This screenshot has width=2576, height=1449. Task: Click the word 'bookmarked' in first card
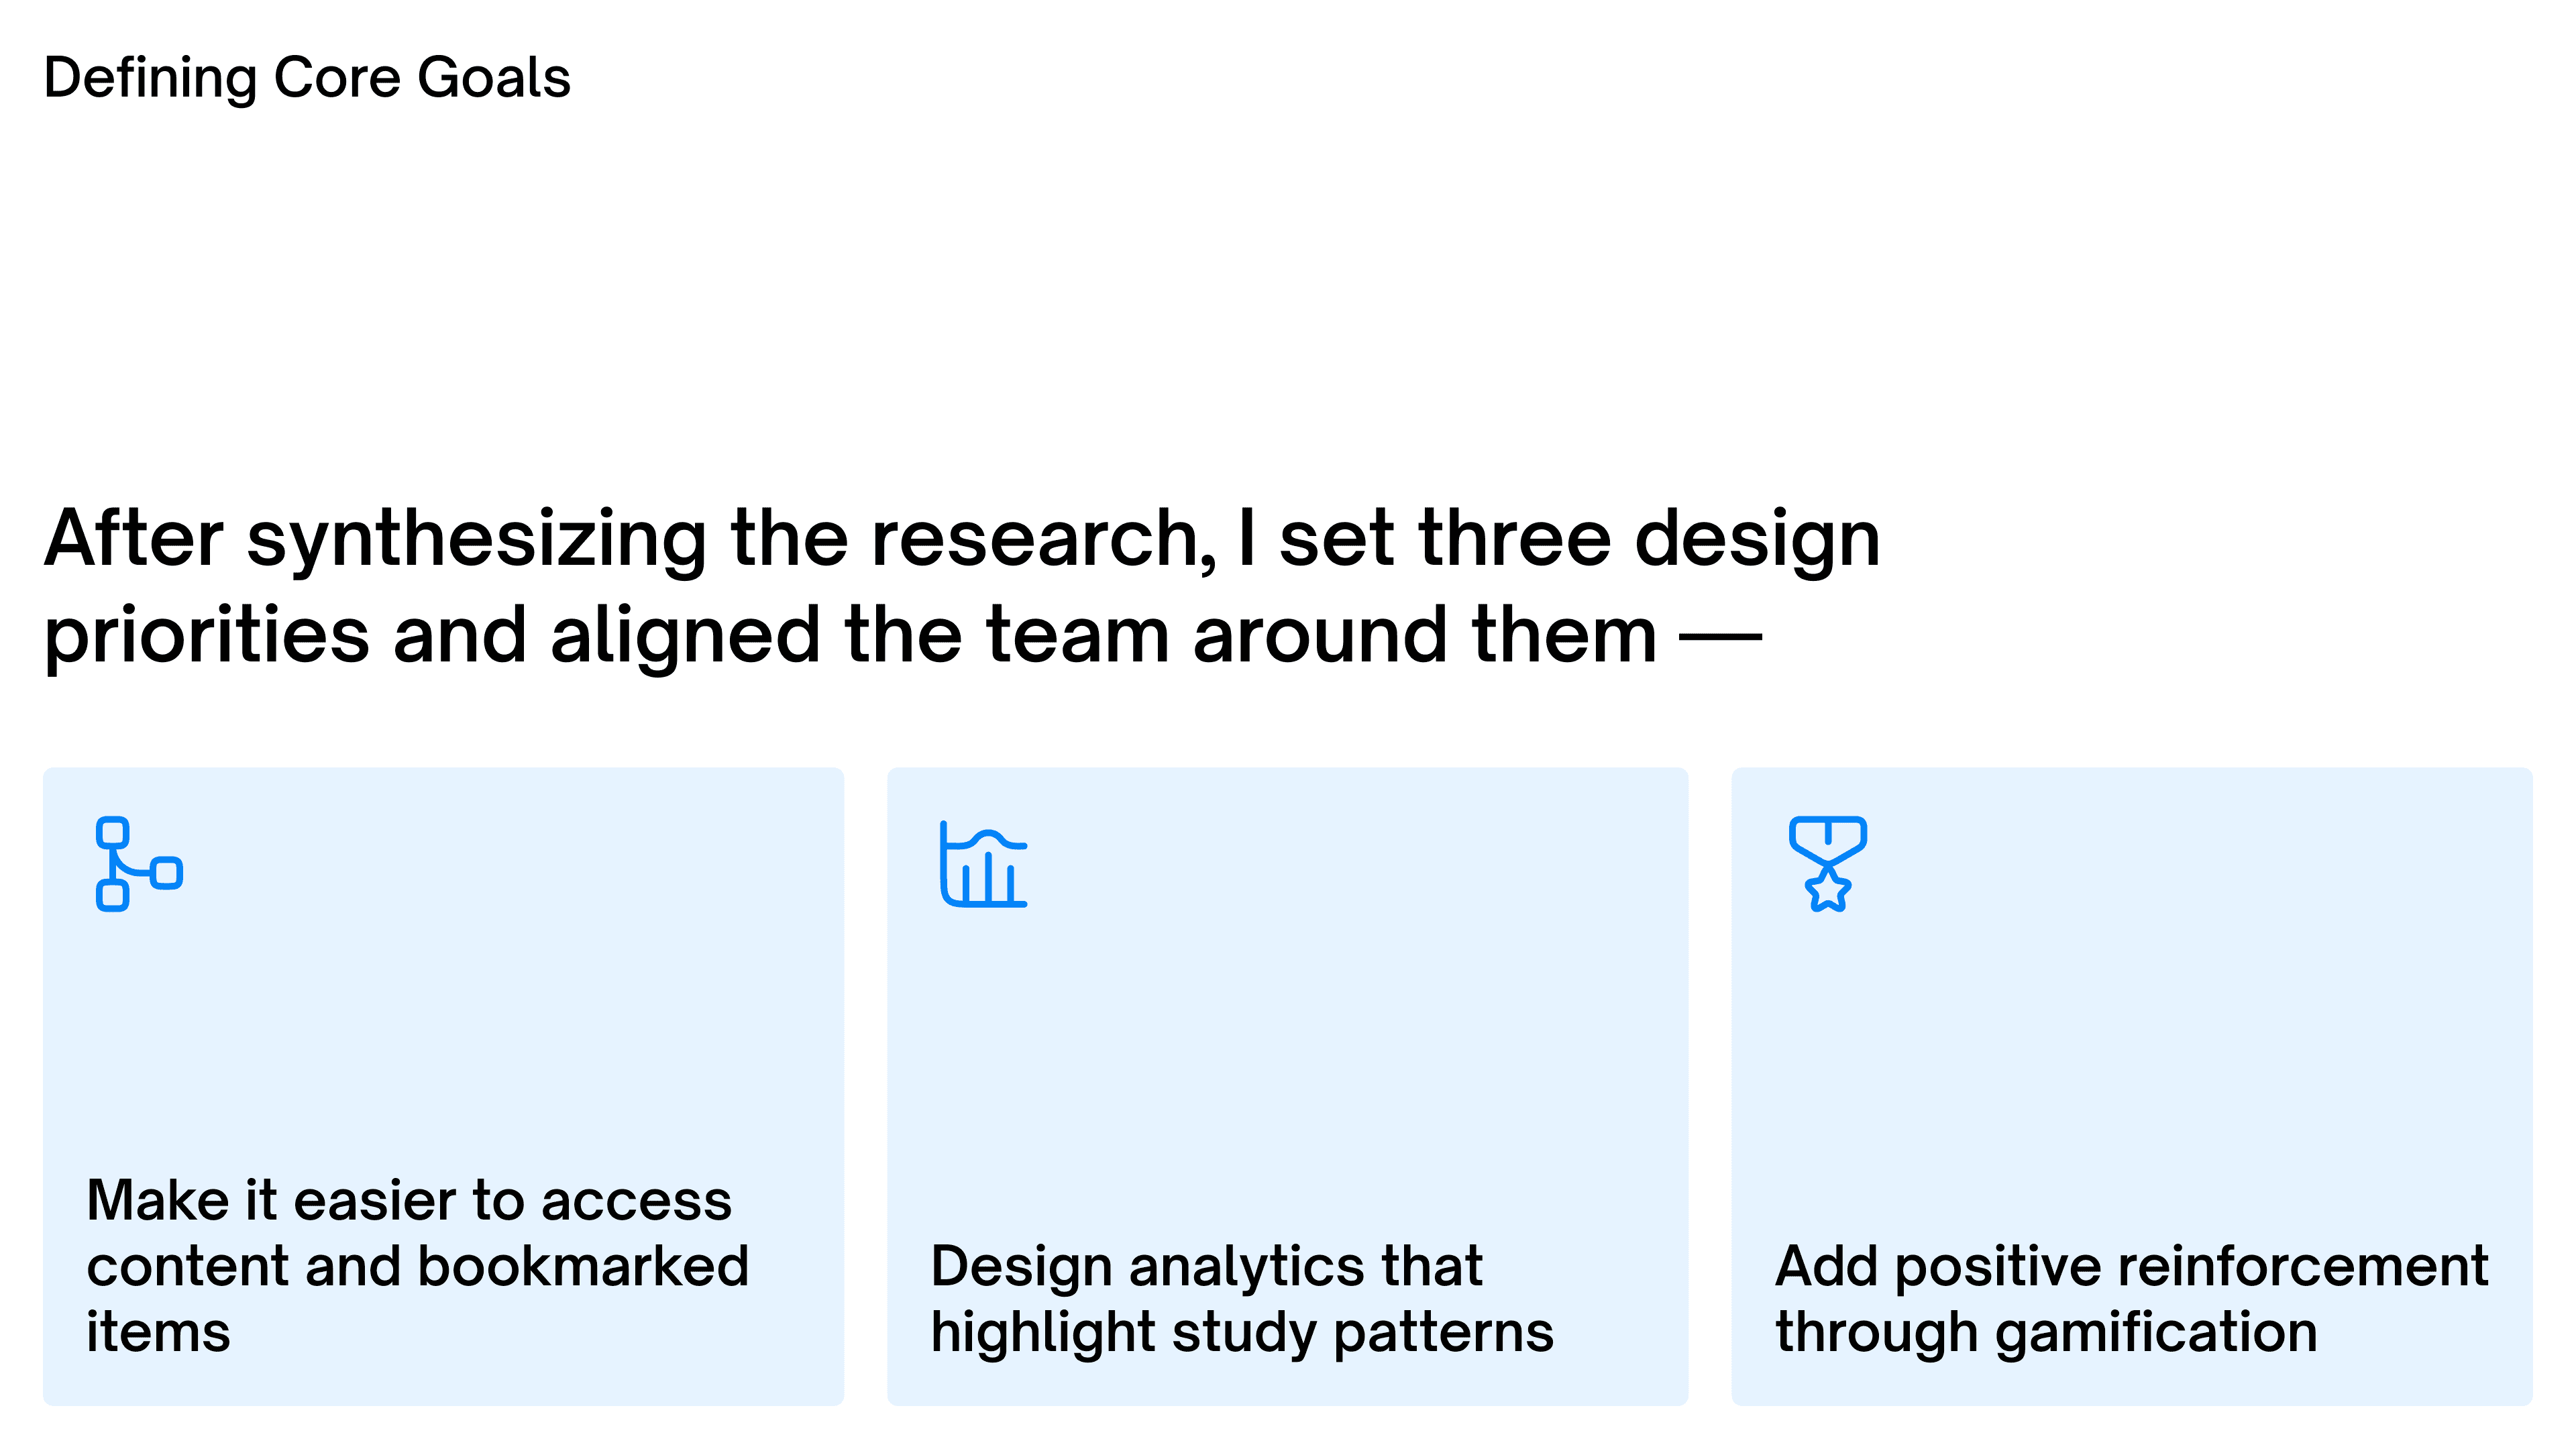(x=583, y=1266)
